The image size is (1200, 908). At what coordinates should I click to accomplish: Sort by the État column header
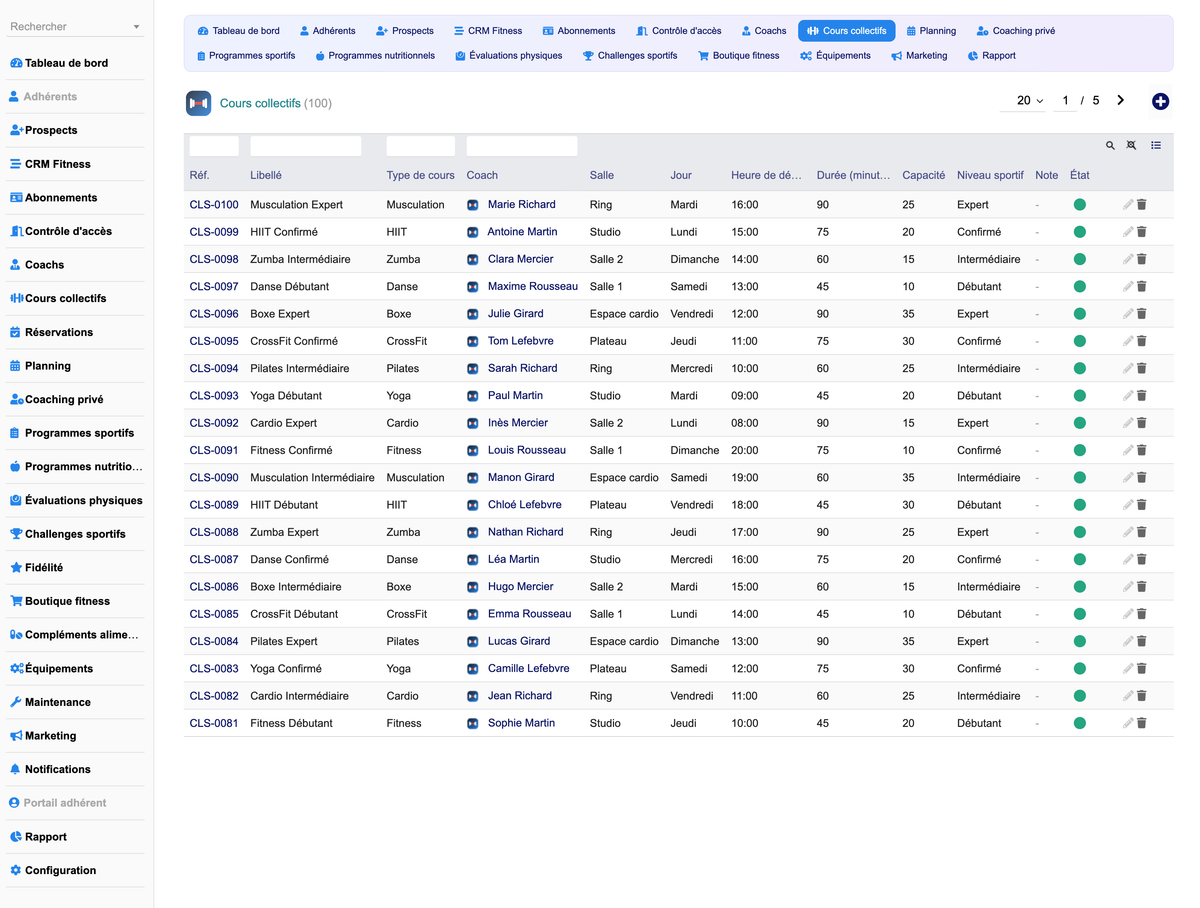[x=1079, y=175]
